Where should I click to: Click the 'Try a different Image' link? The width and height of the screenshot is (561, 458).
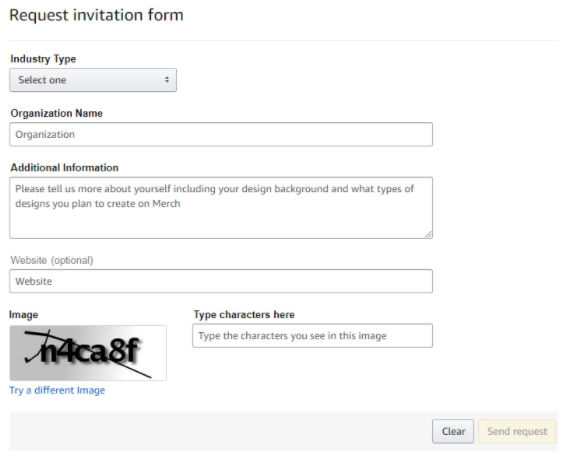[x=57, y=390]
